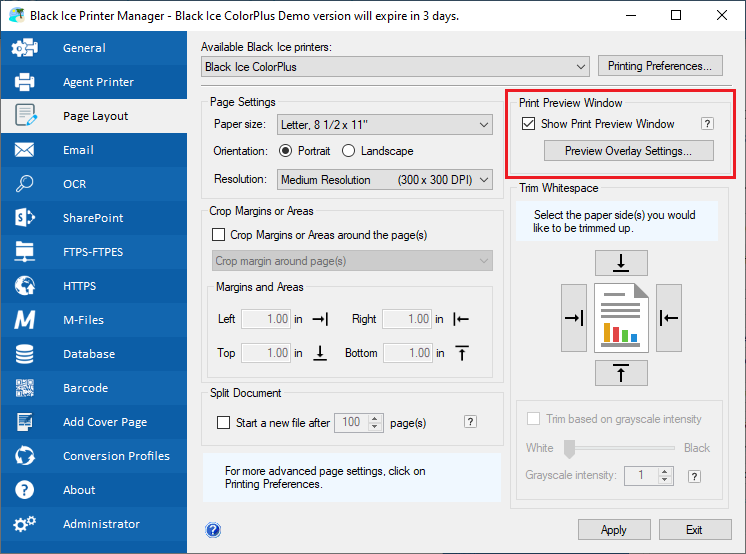The width and height of the screenshot is (746, 554).
Task: Click the FTPS-FTPES server icon
Action: [x=25, y=252]
